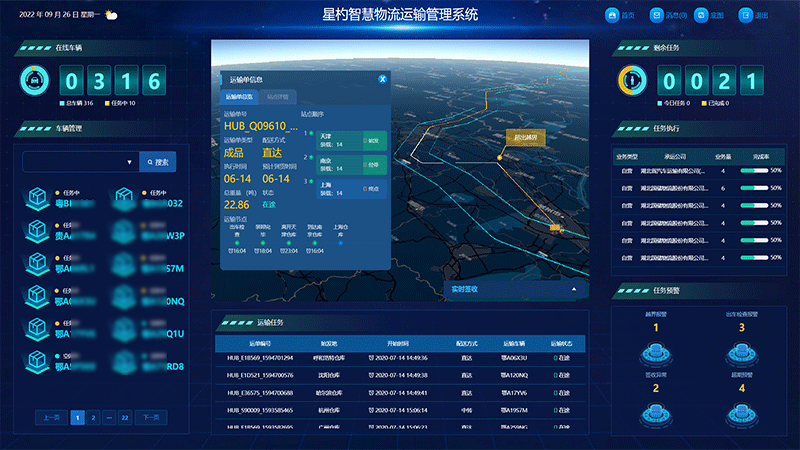Click the remaining tasks circular icon
The width and height of the screenshot is (800, 450).
(x=631, y=80)
